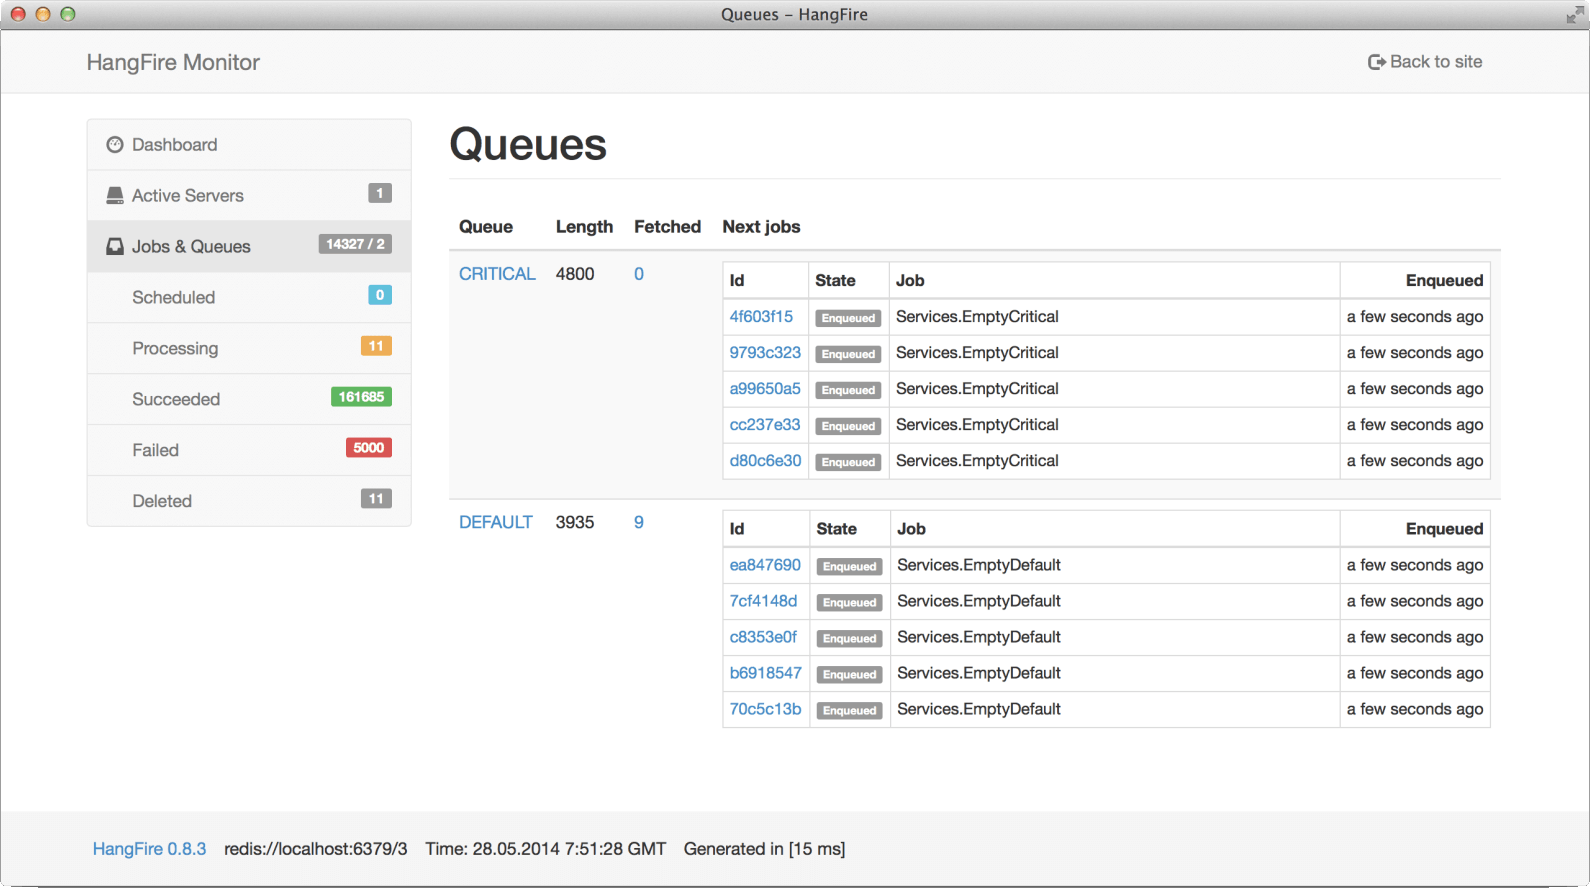The image size is (1590, 888).
Task: Click the green zoom window button
Action: pyautogui.click(x=68, y=14)
